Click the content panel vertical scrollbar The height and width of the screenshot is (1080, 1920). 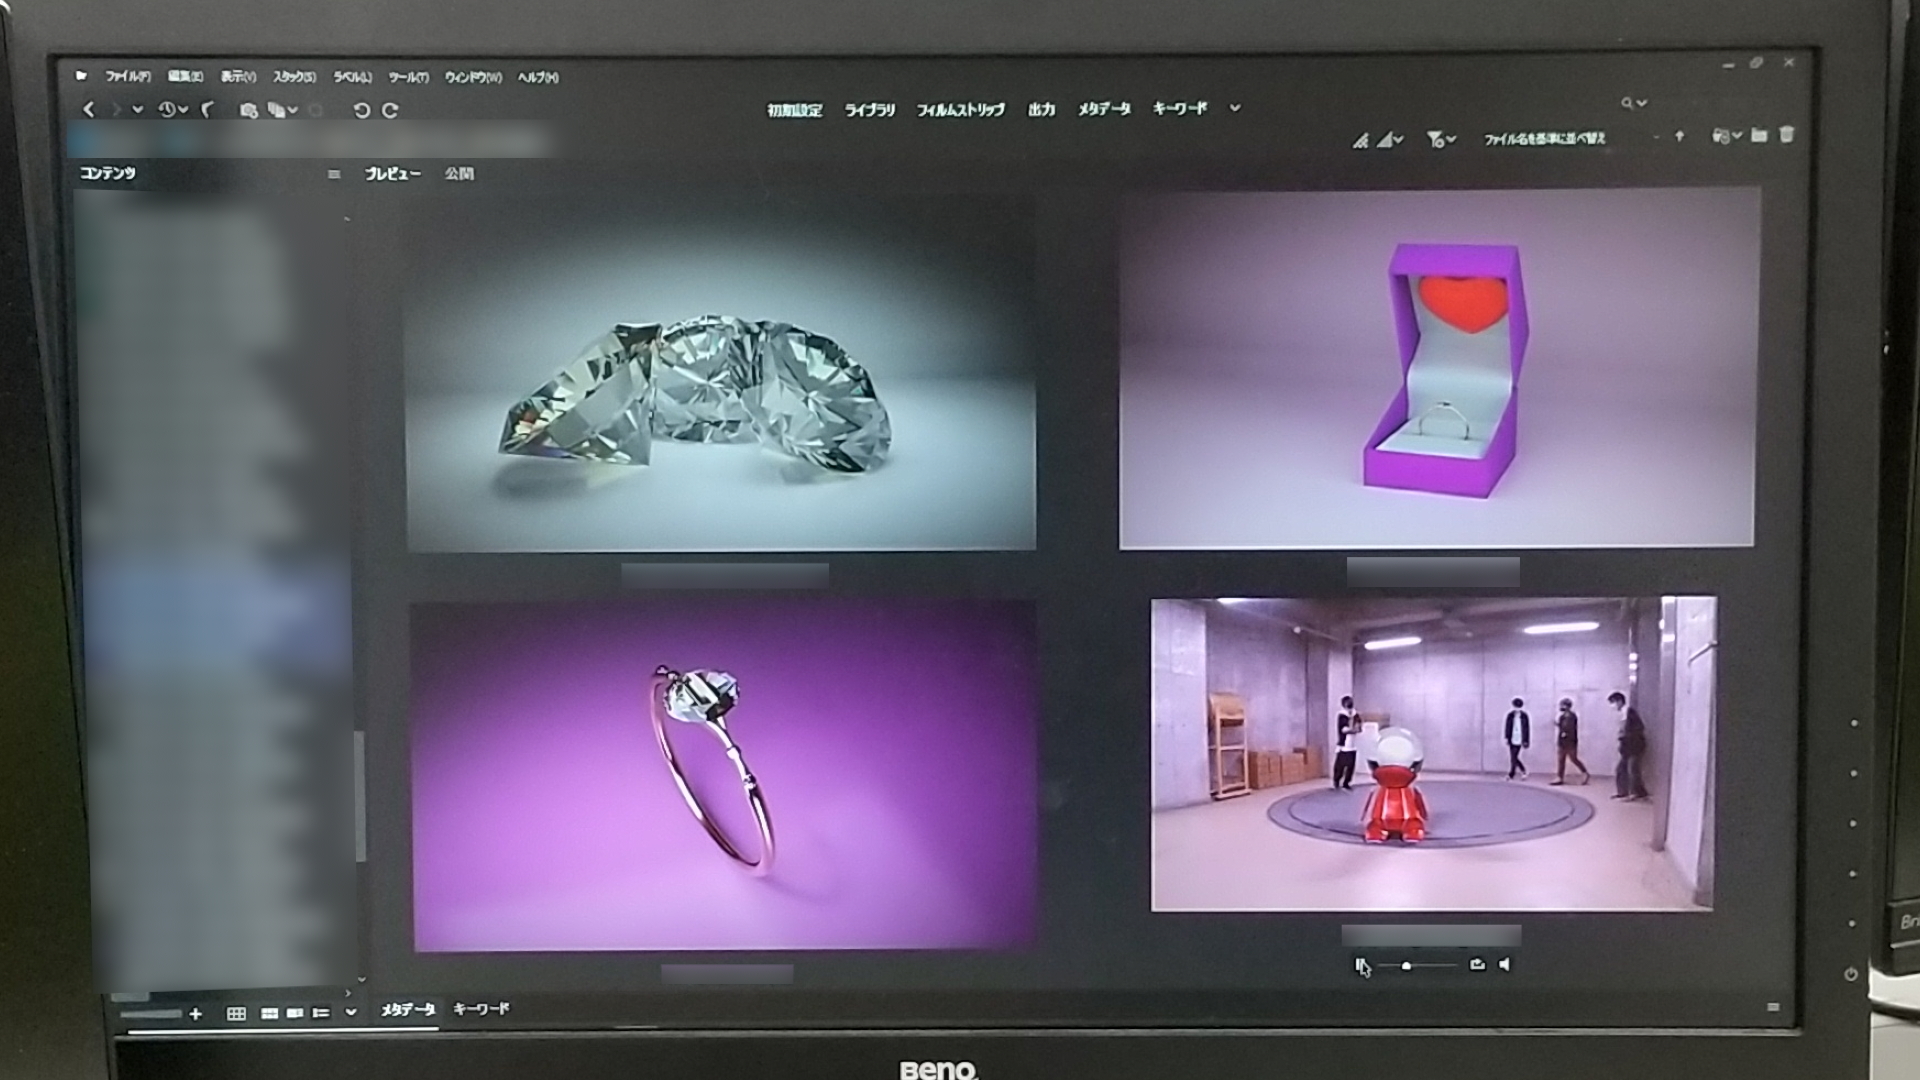tap(360, 797)
